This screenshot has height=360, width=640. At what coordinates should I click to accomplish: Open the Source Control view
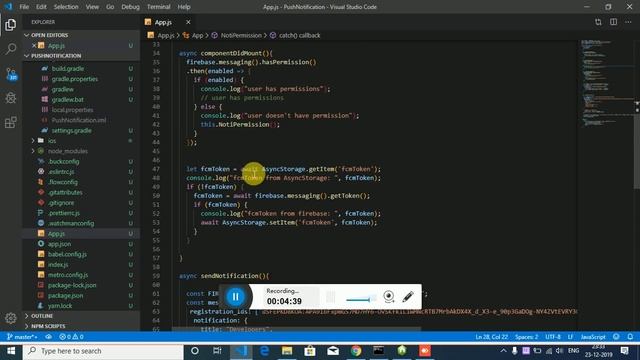[x=11, y=74]
